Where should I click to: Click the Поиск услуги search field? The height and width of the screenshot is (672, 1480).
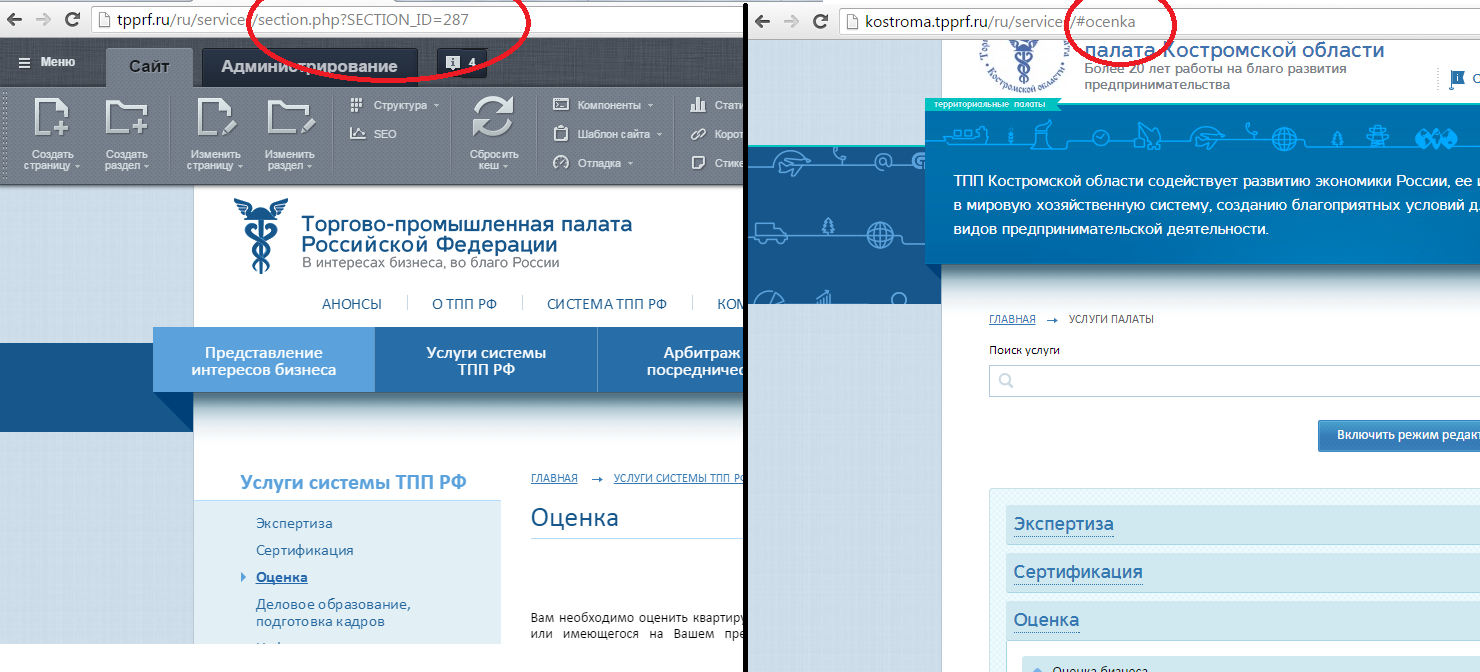point(1234,381)
